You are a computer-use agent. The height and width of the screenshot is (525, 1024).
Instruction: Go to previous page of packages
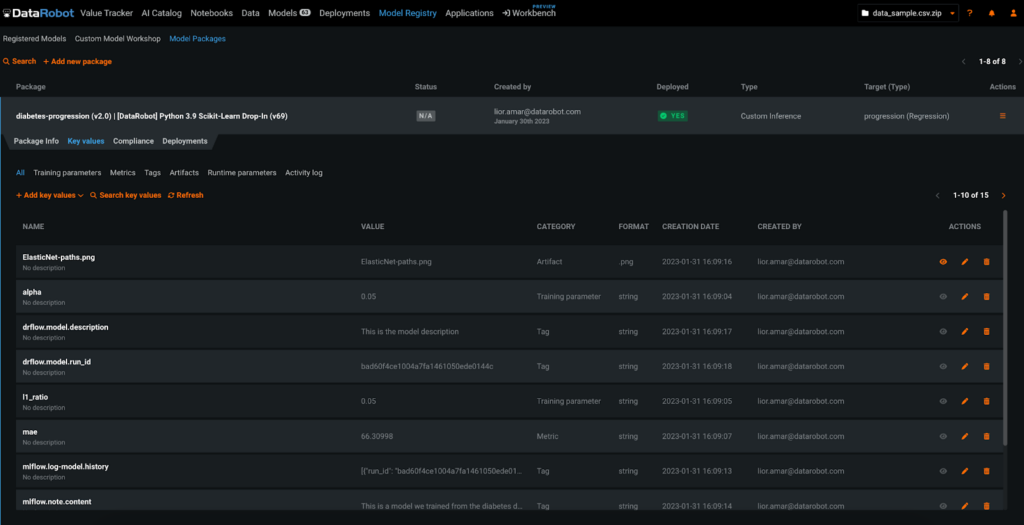(x=963, y=61)
